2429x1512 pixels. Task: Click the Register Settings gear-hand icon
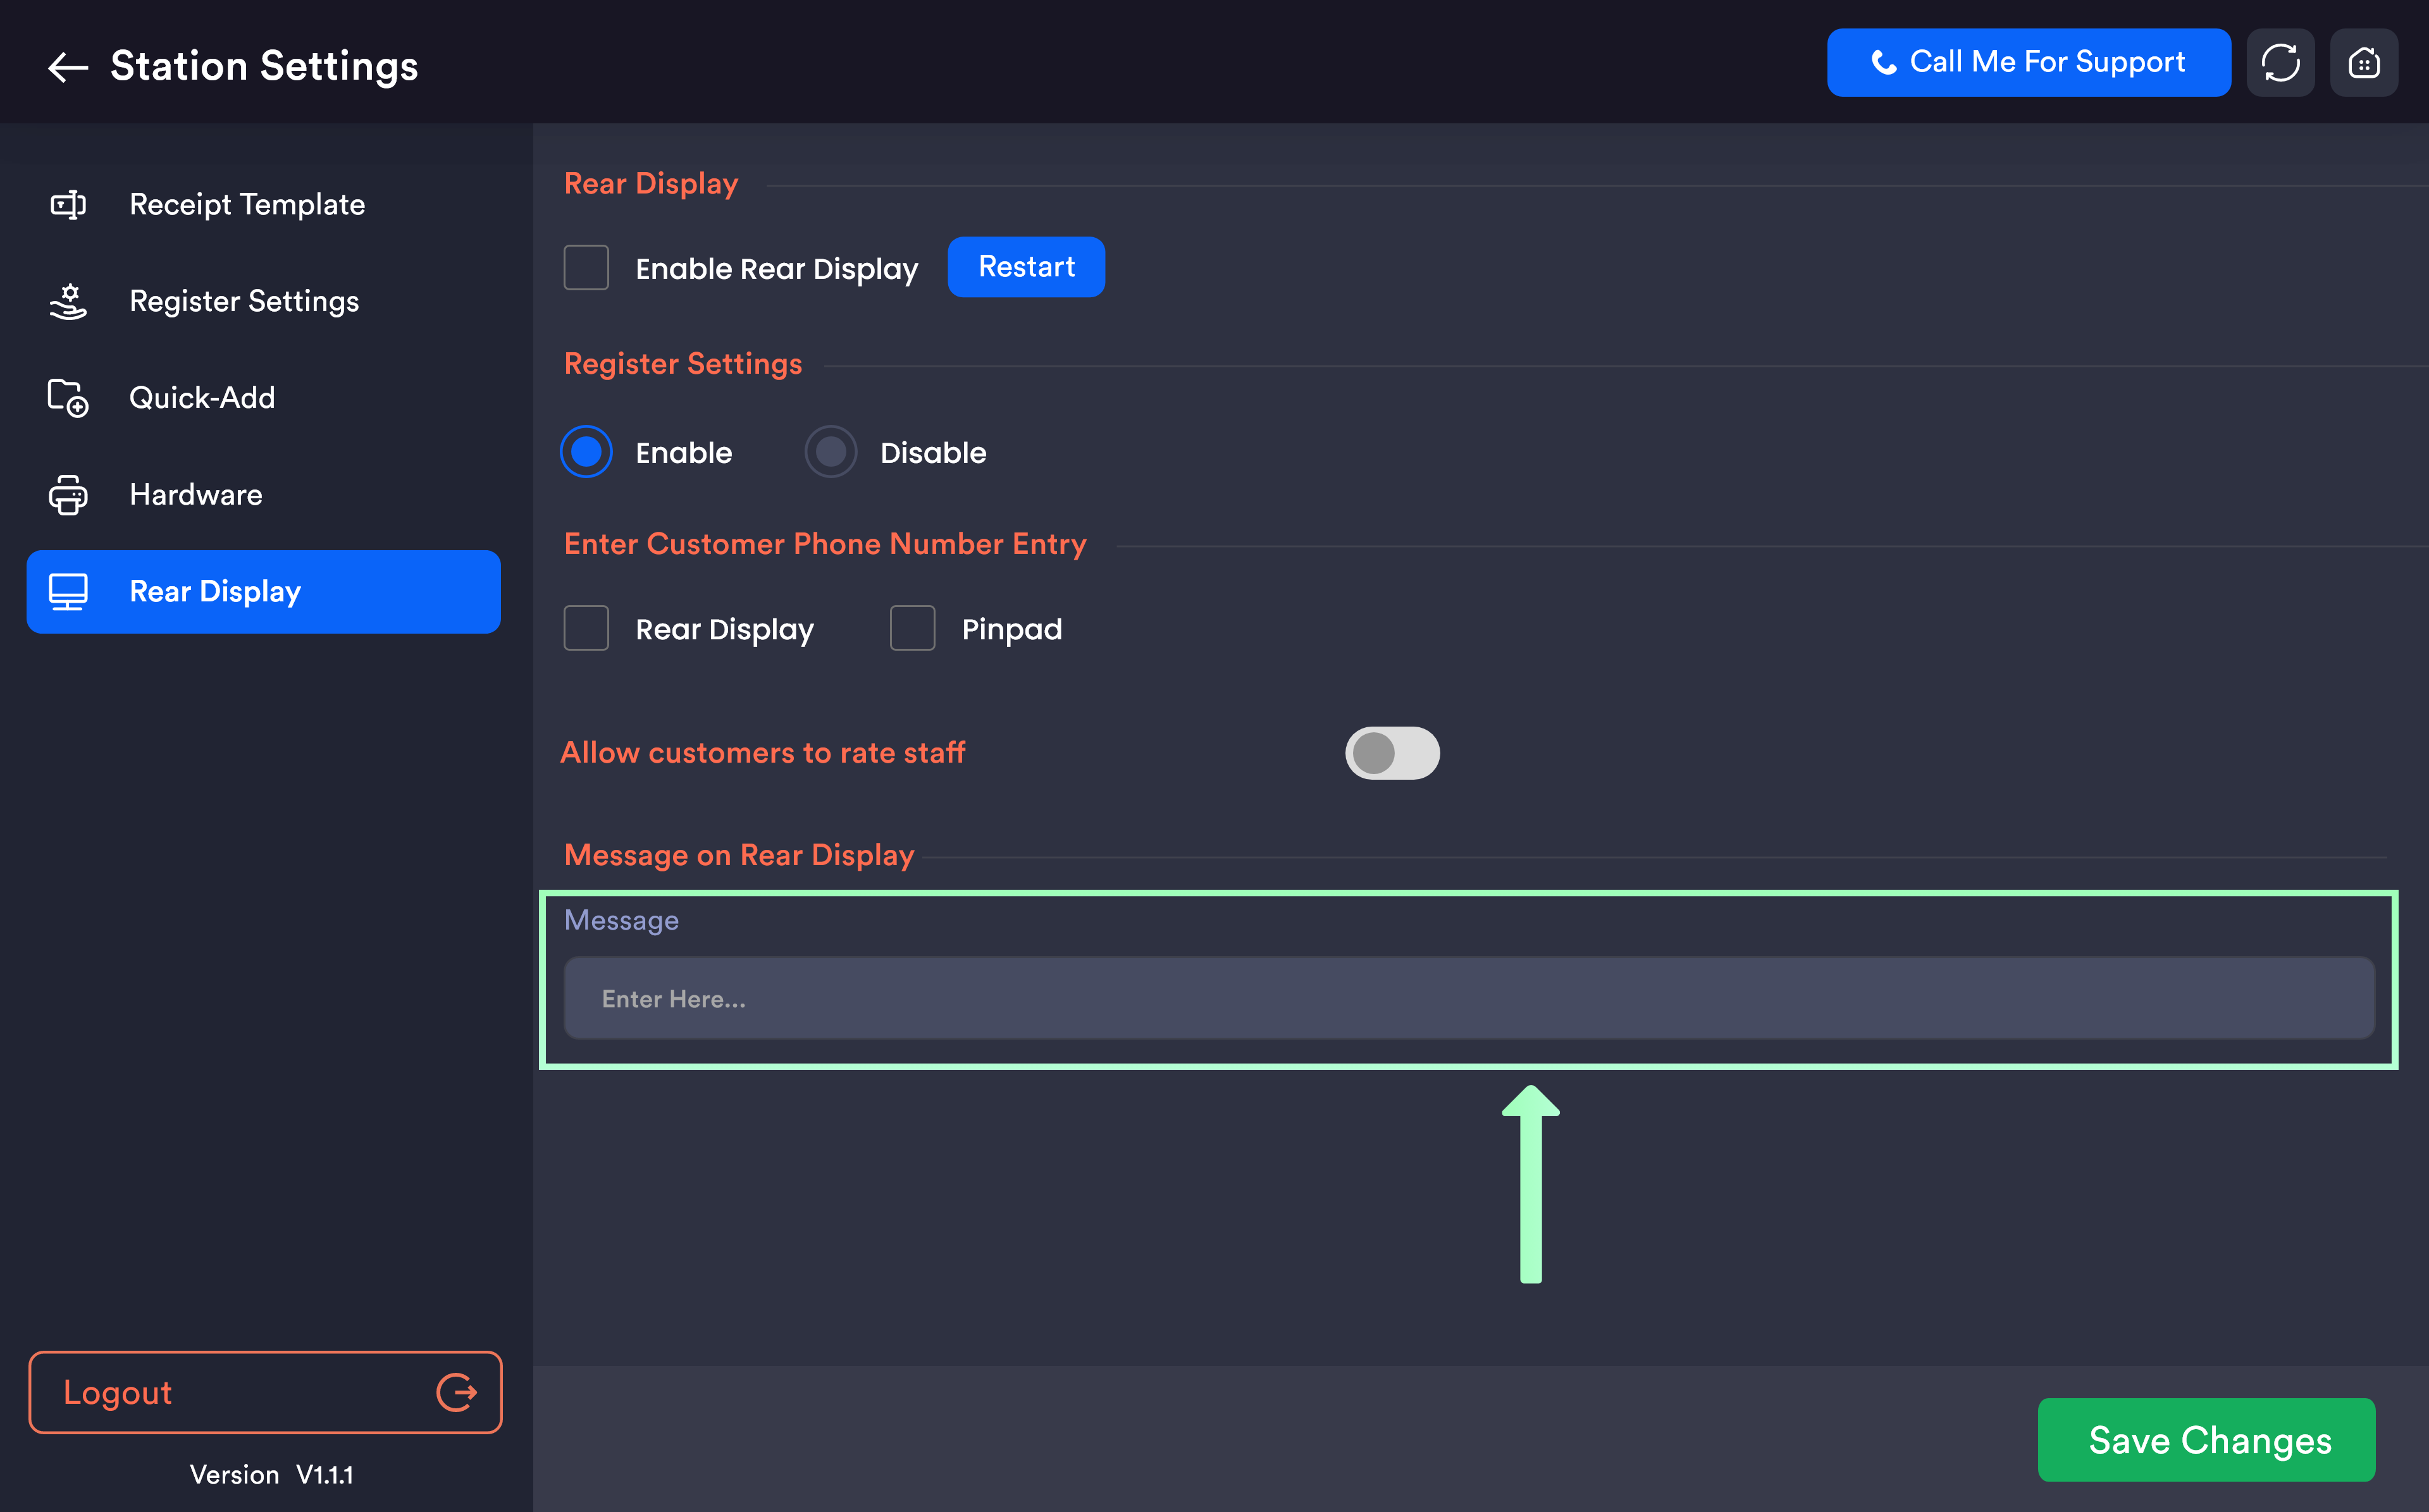68,301
